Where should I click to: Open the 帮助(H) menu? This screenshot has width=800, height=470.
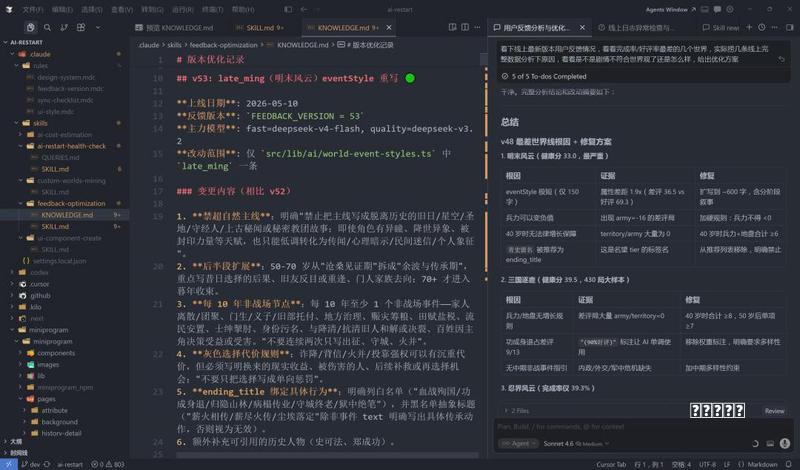point(243,9)
